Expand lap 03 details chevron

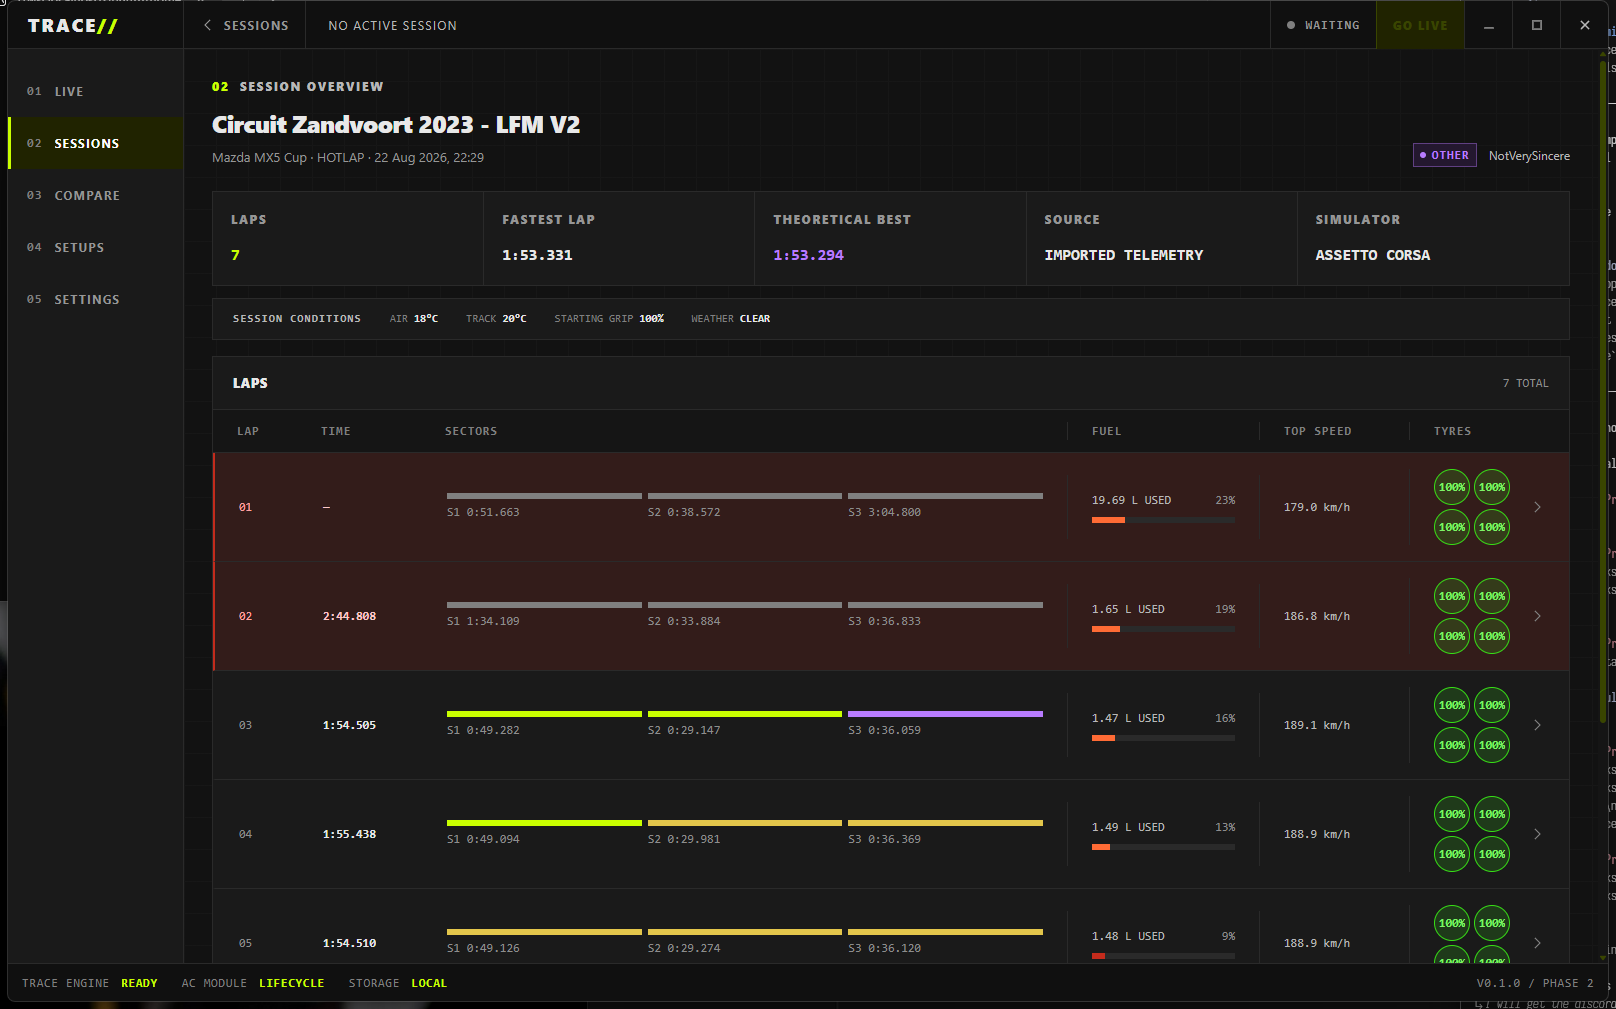click(1537, 725)
